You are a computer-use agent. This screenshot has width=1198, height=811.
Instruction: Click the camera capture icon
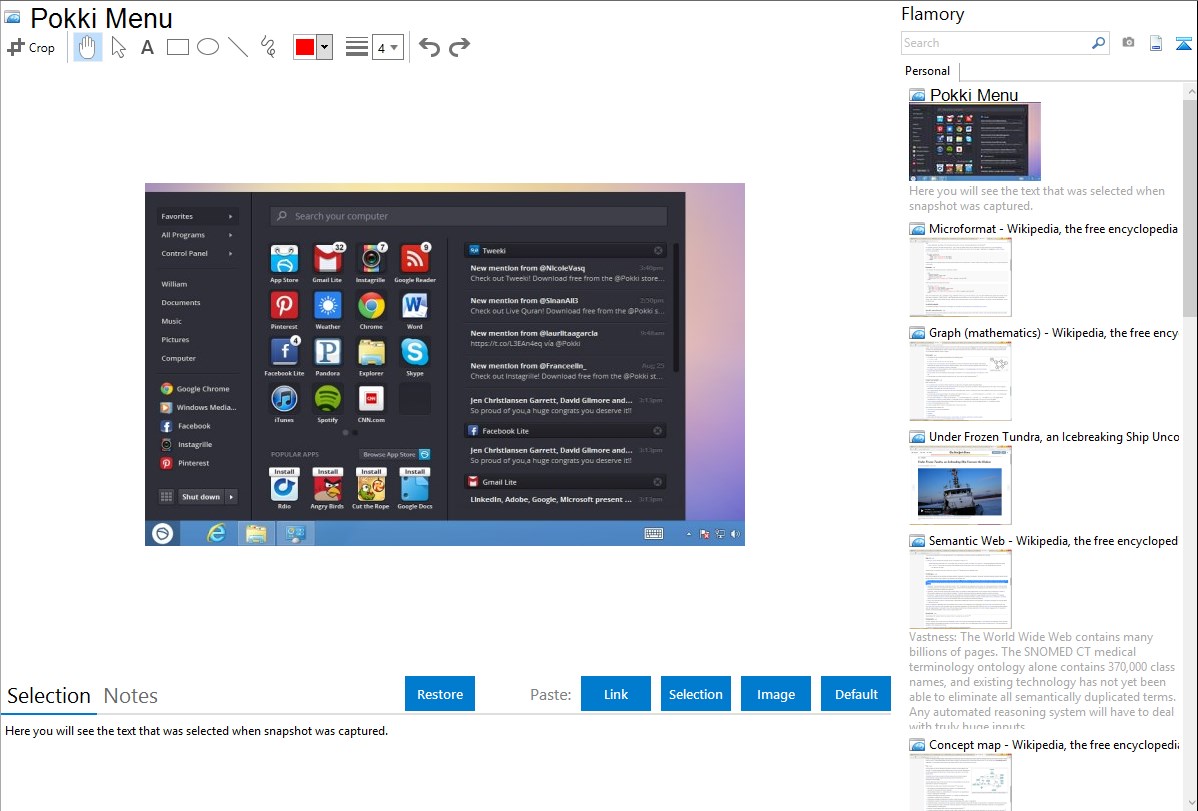pyautogui.click(x=1128, y=43)
